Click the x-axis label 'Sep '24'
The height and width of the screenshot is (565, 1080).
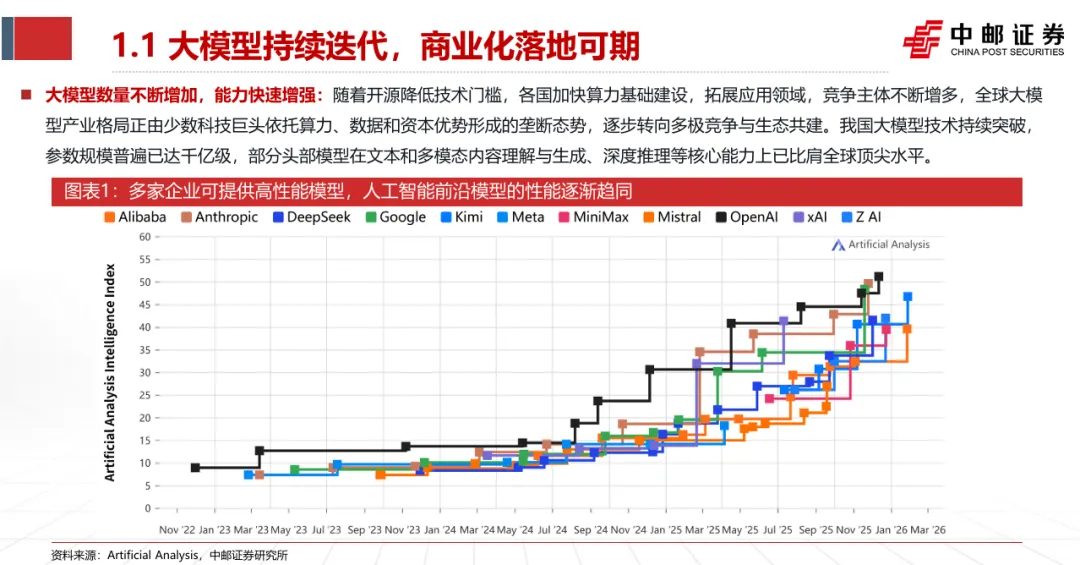coord(590,530)
